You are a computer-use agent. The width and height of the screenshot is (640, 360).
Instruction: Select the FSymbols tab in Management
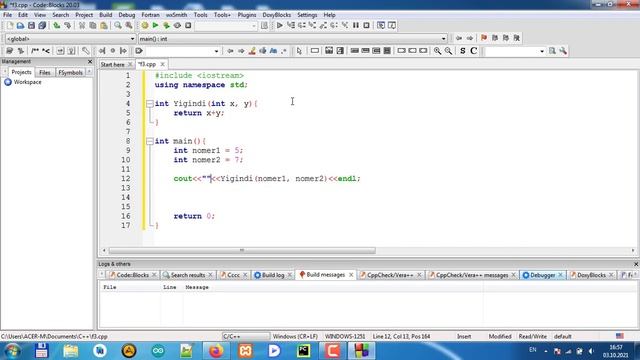[70, 73]
